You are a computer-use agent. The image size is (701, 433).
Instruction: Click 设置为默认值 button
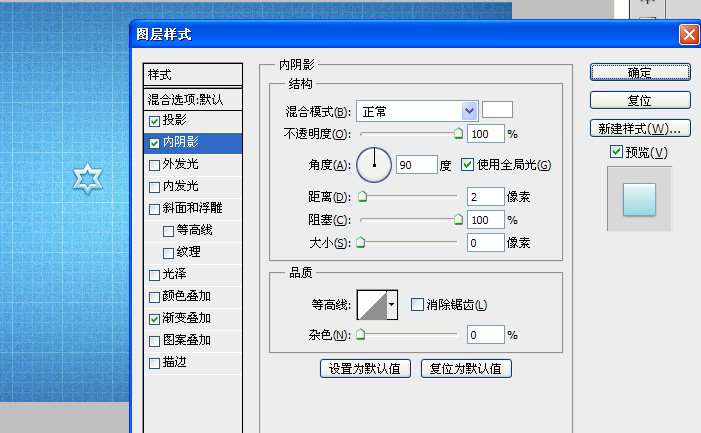tap(365, 369)
